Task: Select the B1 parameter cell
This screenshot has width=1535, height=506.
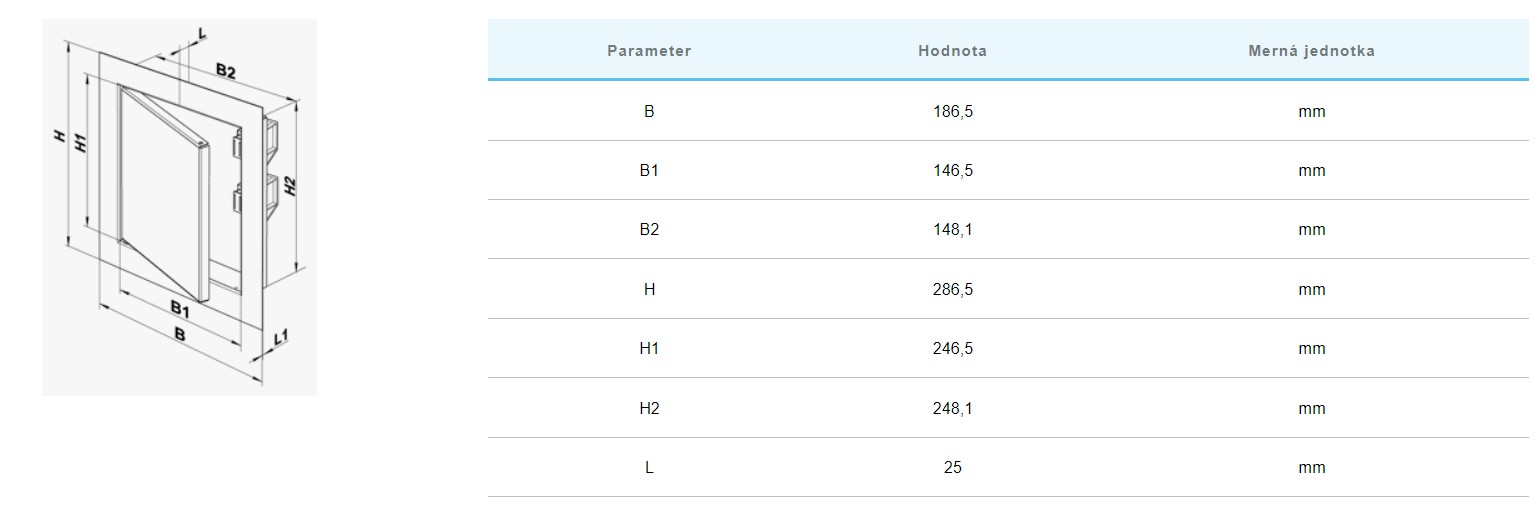Action: click(649, 171)
